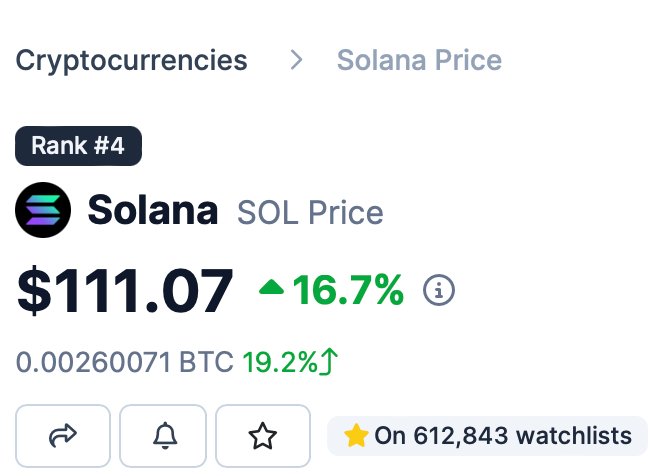Click the Solana logo icon
The height and width of the screenshot is (476, 650).
(x=42, y=210)
